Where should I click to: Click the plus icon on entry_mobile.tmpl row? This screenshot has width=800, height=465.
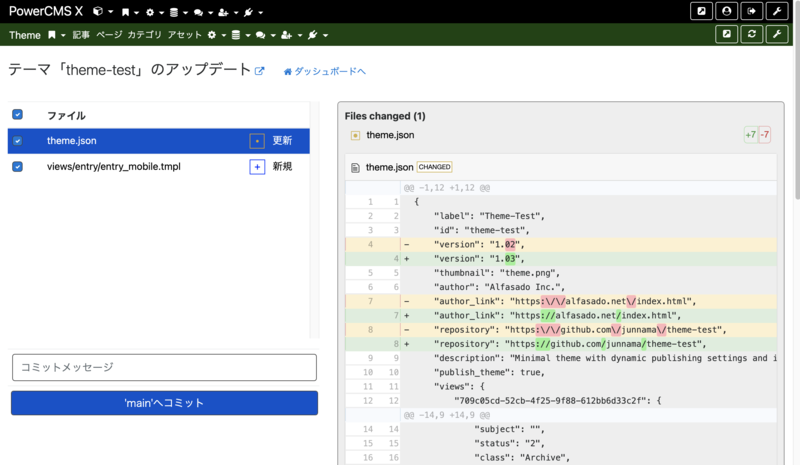(257, 166)
